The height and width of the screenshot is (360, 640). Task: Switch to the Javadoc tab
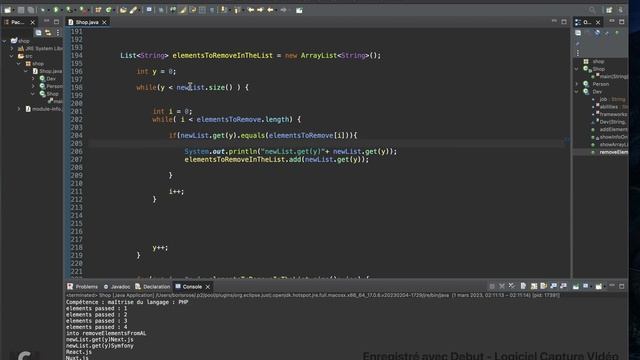[117, 287]
